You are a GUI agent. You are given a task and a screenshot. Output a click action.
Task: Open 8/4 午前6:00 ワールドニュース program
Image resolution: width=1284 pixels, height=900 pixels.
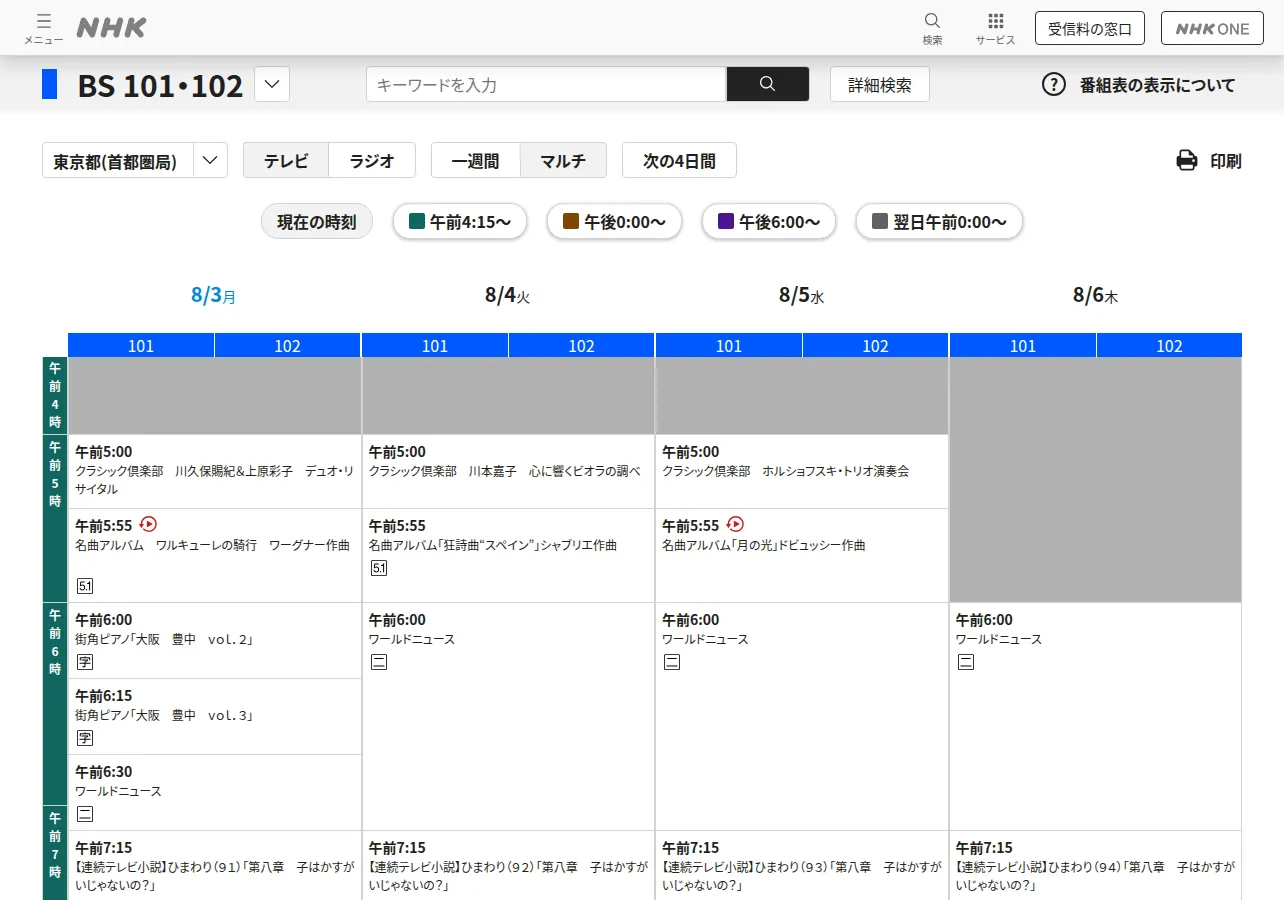(508, 716)
